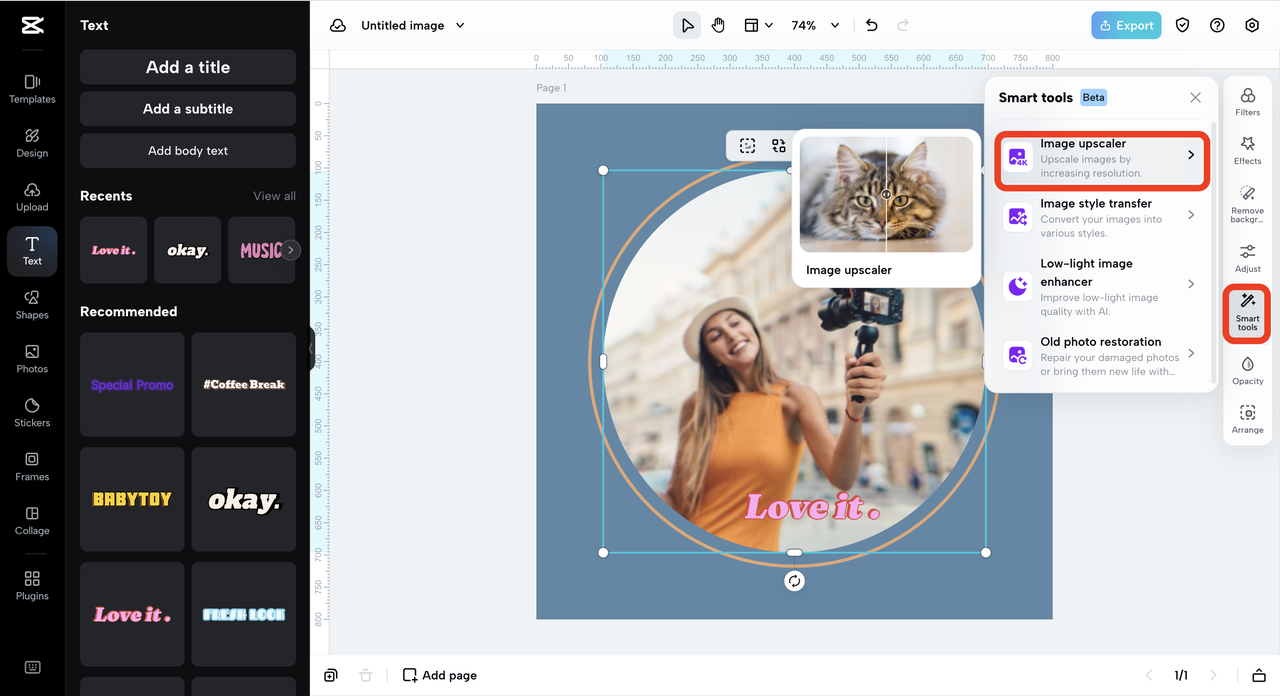1280x696 pixels.
Task: Select the pointer selection tool
Action: pos(687,25)
